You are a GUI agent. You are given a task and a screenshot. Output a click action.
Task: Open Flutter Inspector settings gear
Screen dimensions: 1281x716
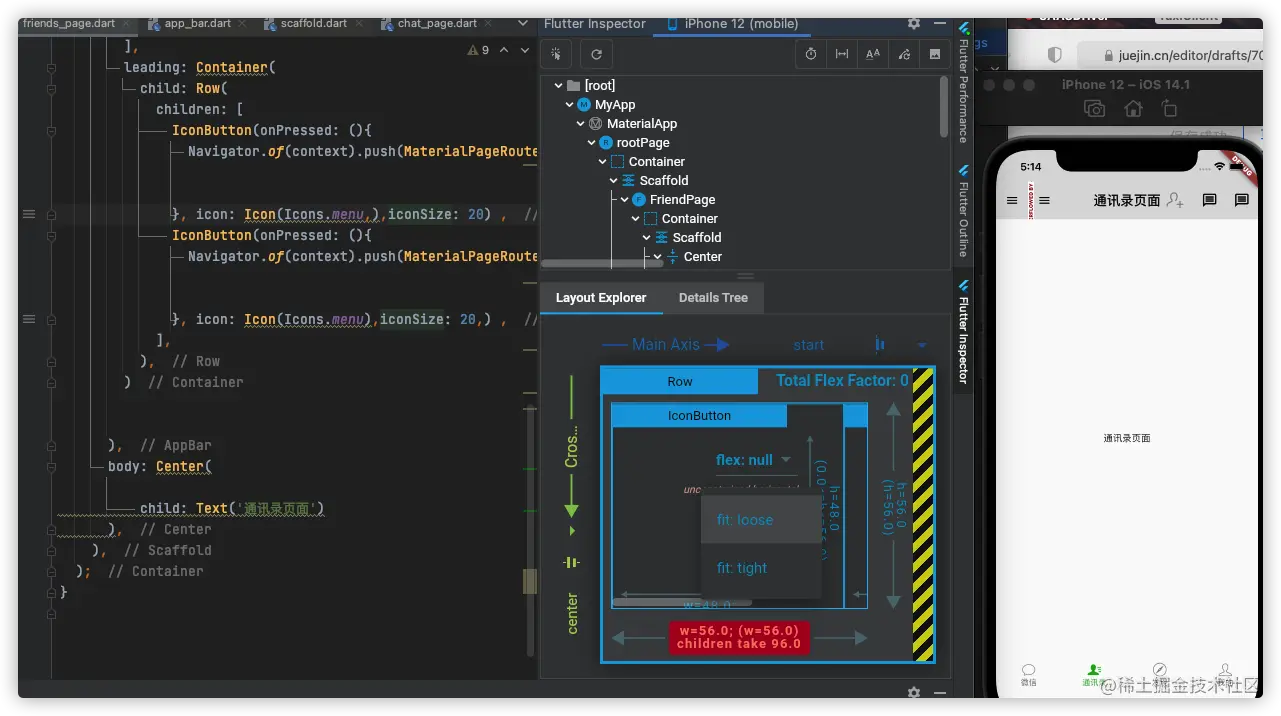pos(914,23)
